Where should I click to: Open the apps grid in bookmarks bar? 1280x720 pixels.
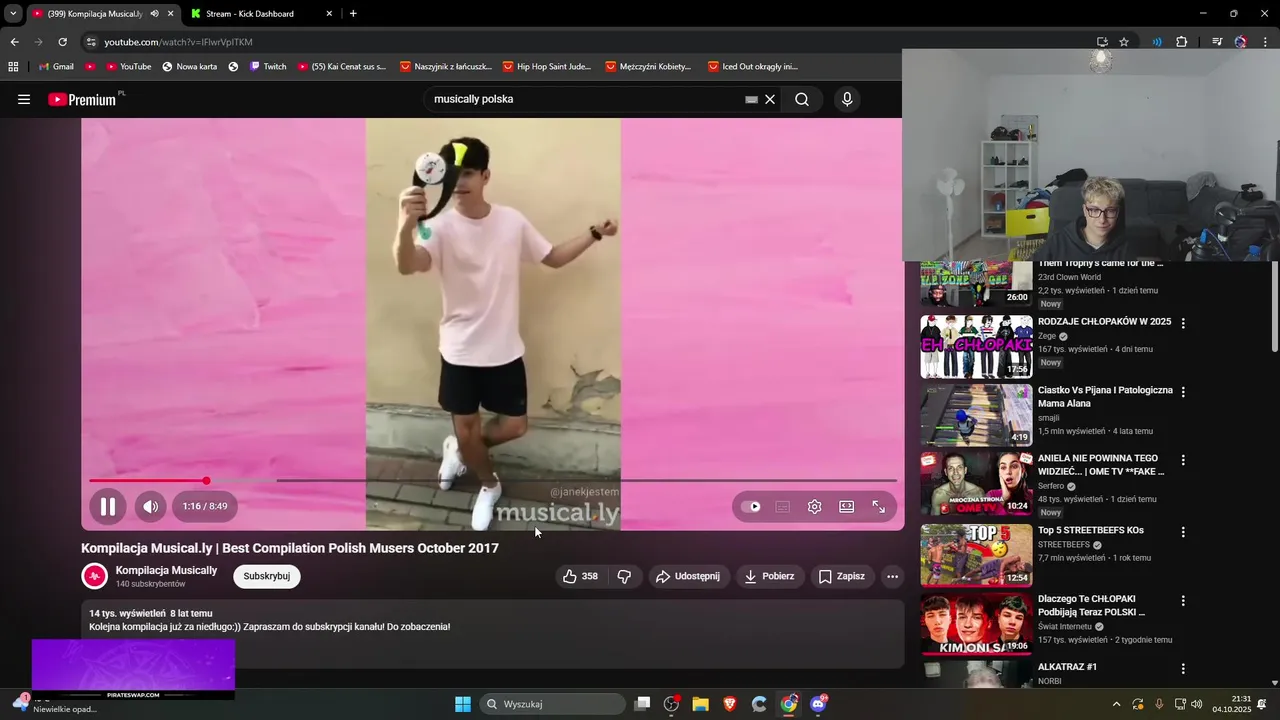click(13, 66)
